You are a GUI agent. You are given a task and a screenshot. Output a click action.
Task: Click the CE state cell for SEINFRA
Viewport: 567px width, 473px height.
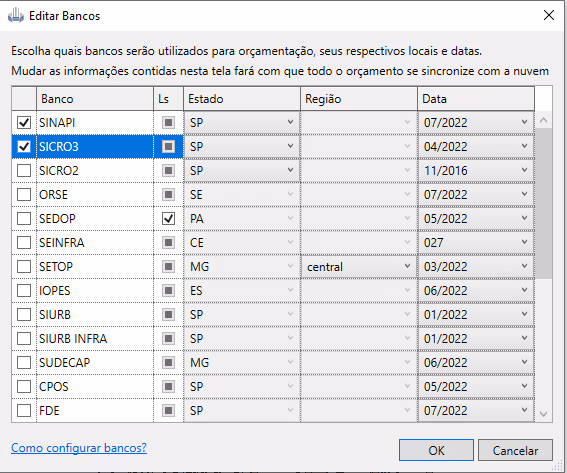point(242,242)
